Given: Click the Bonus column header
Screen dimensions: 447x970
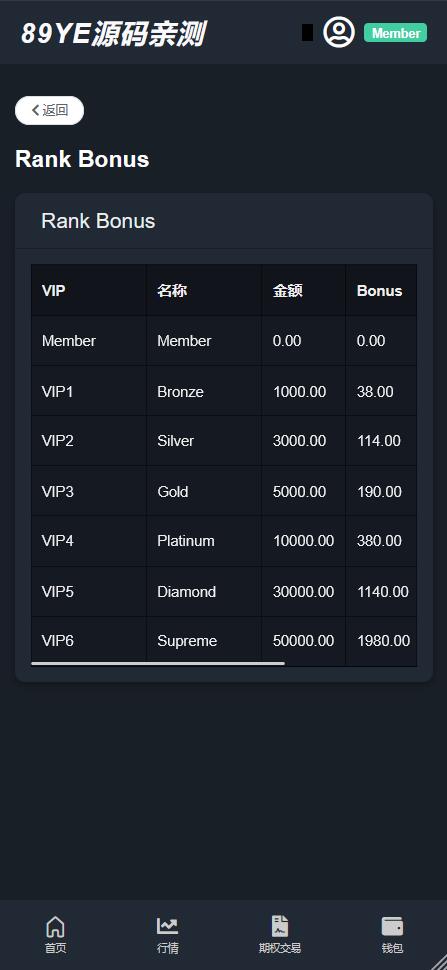Looking at the screenshot, I should (381, 290).
